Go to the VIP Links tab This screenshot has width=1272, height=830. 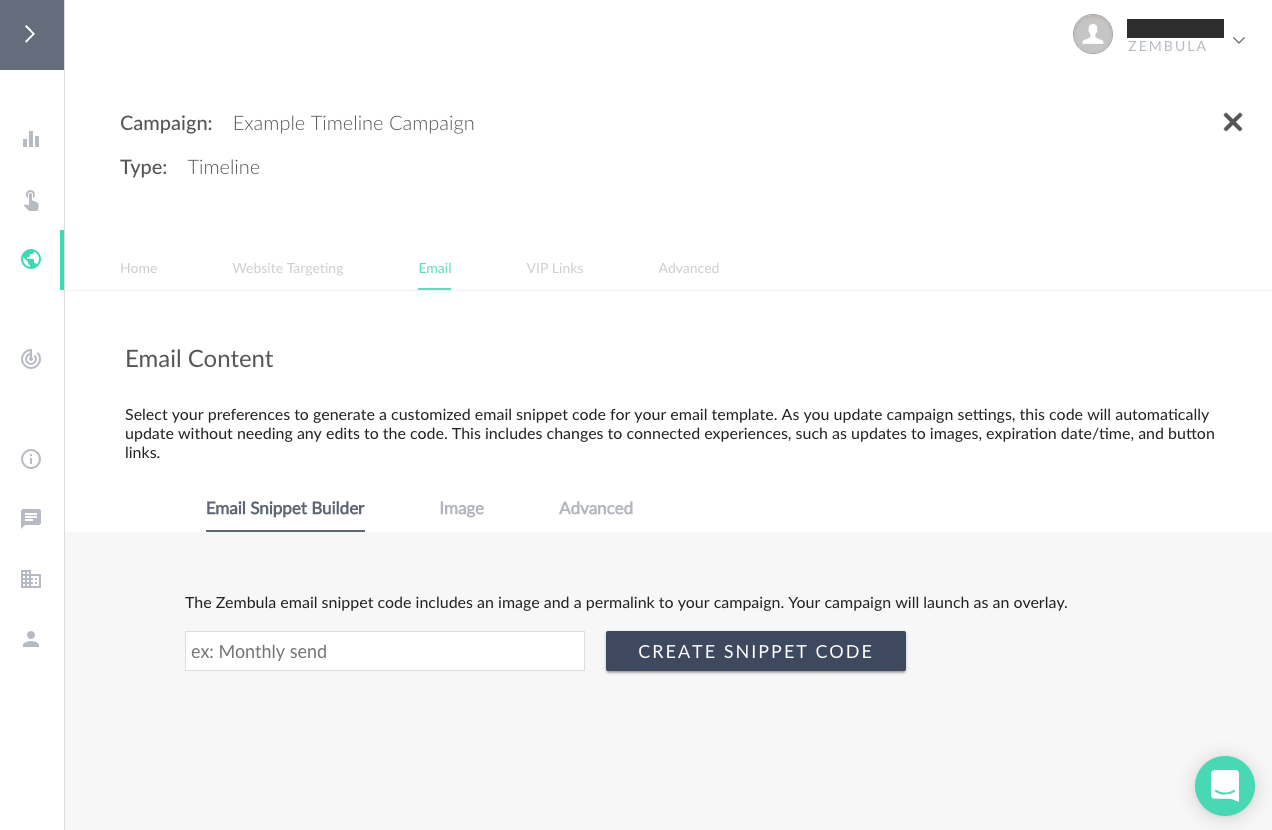pos(555,268)
